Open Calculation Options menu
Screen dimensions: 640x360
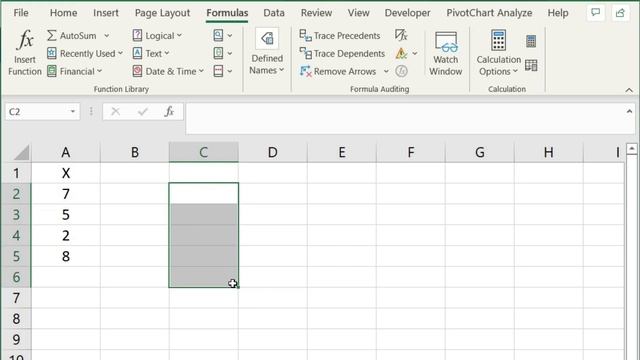(x=498, y=53)
